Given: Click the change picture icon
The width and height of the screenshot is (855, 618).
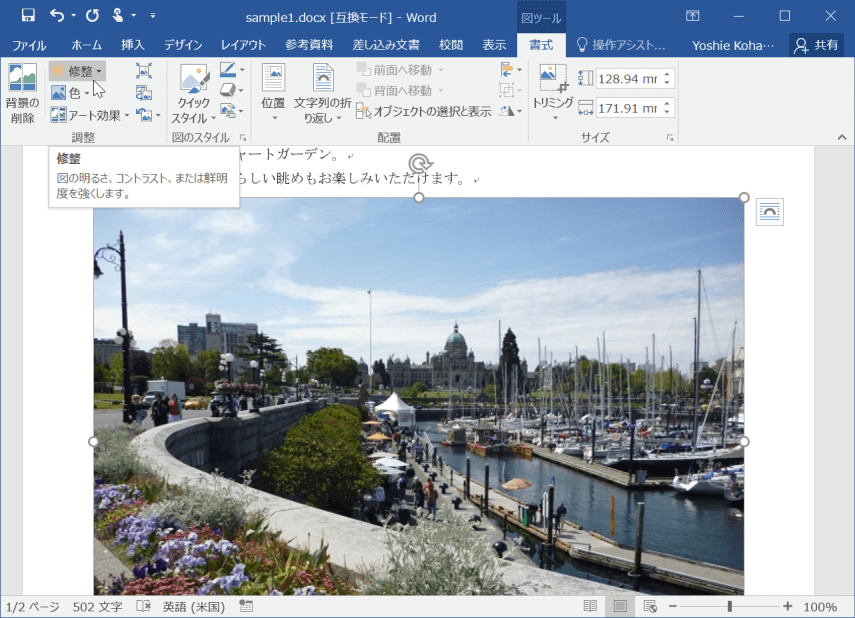Looking at the screenshot, I should tap(144, 93).
